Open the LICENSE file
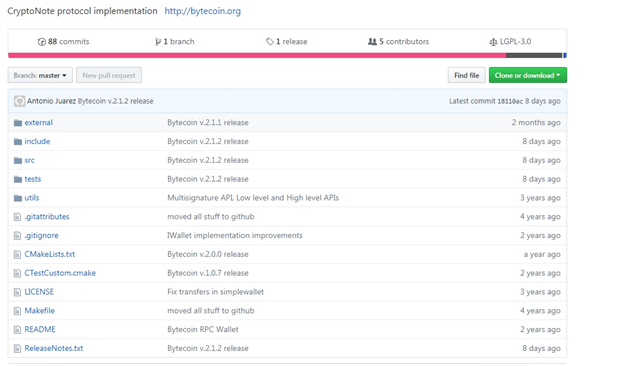The image size is (628, 366). click(39, 292)
